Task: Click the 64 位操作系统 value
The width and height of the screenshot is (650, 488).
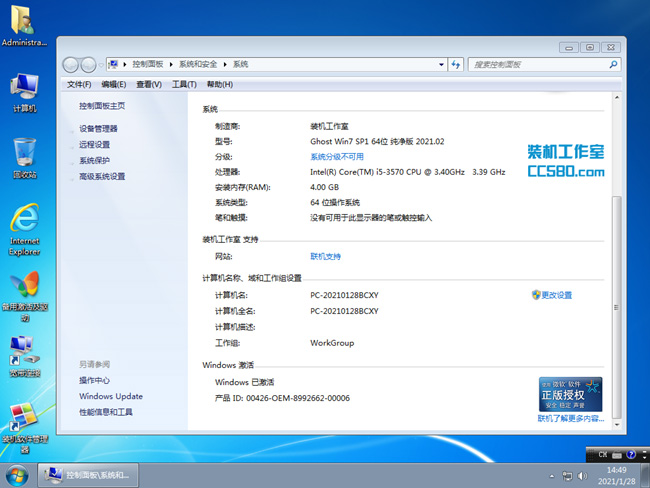Action: 335,203
